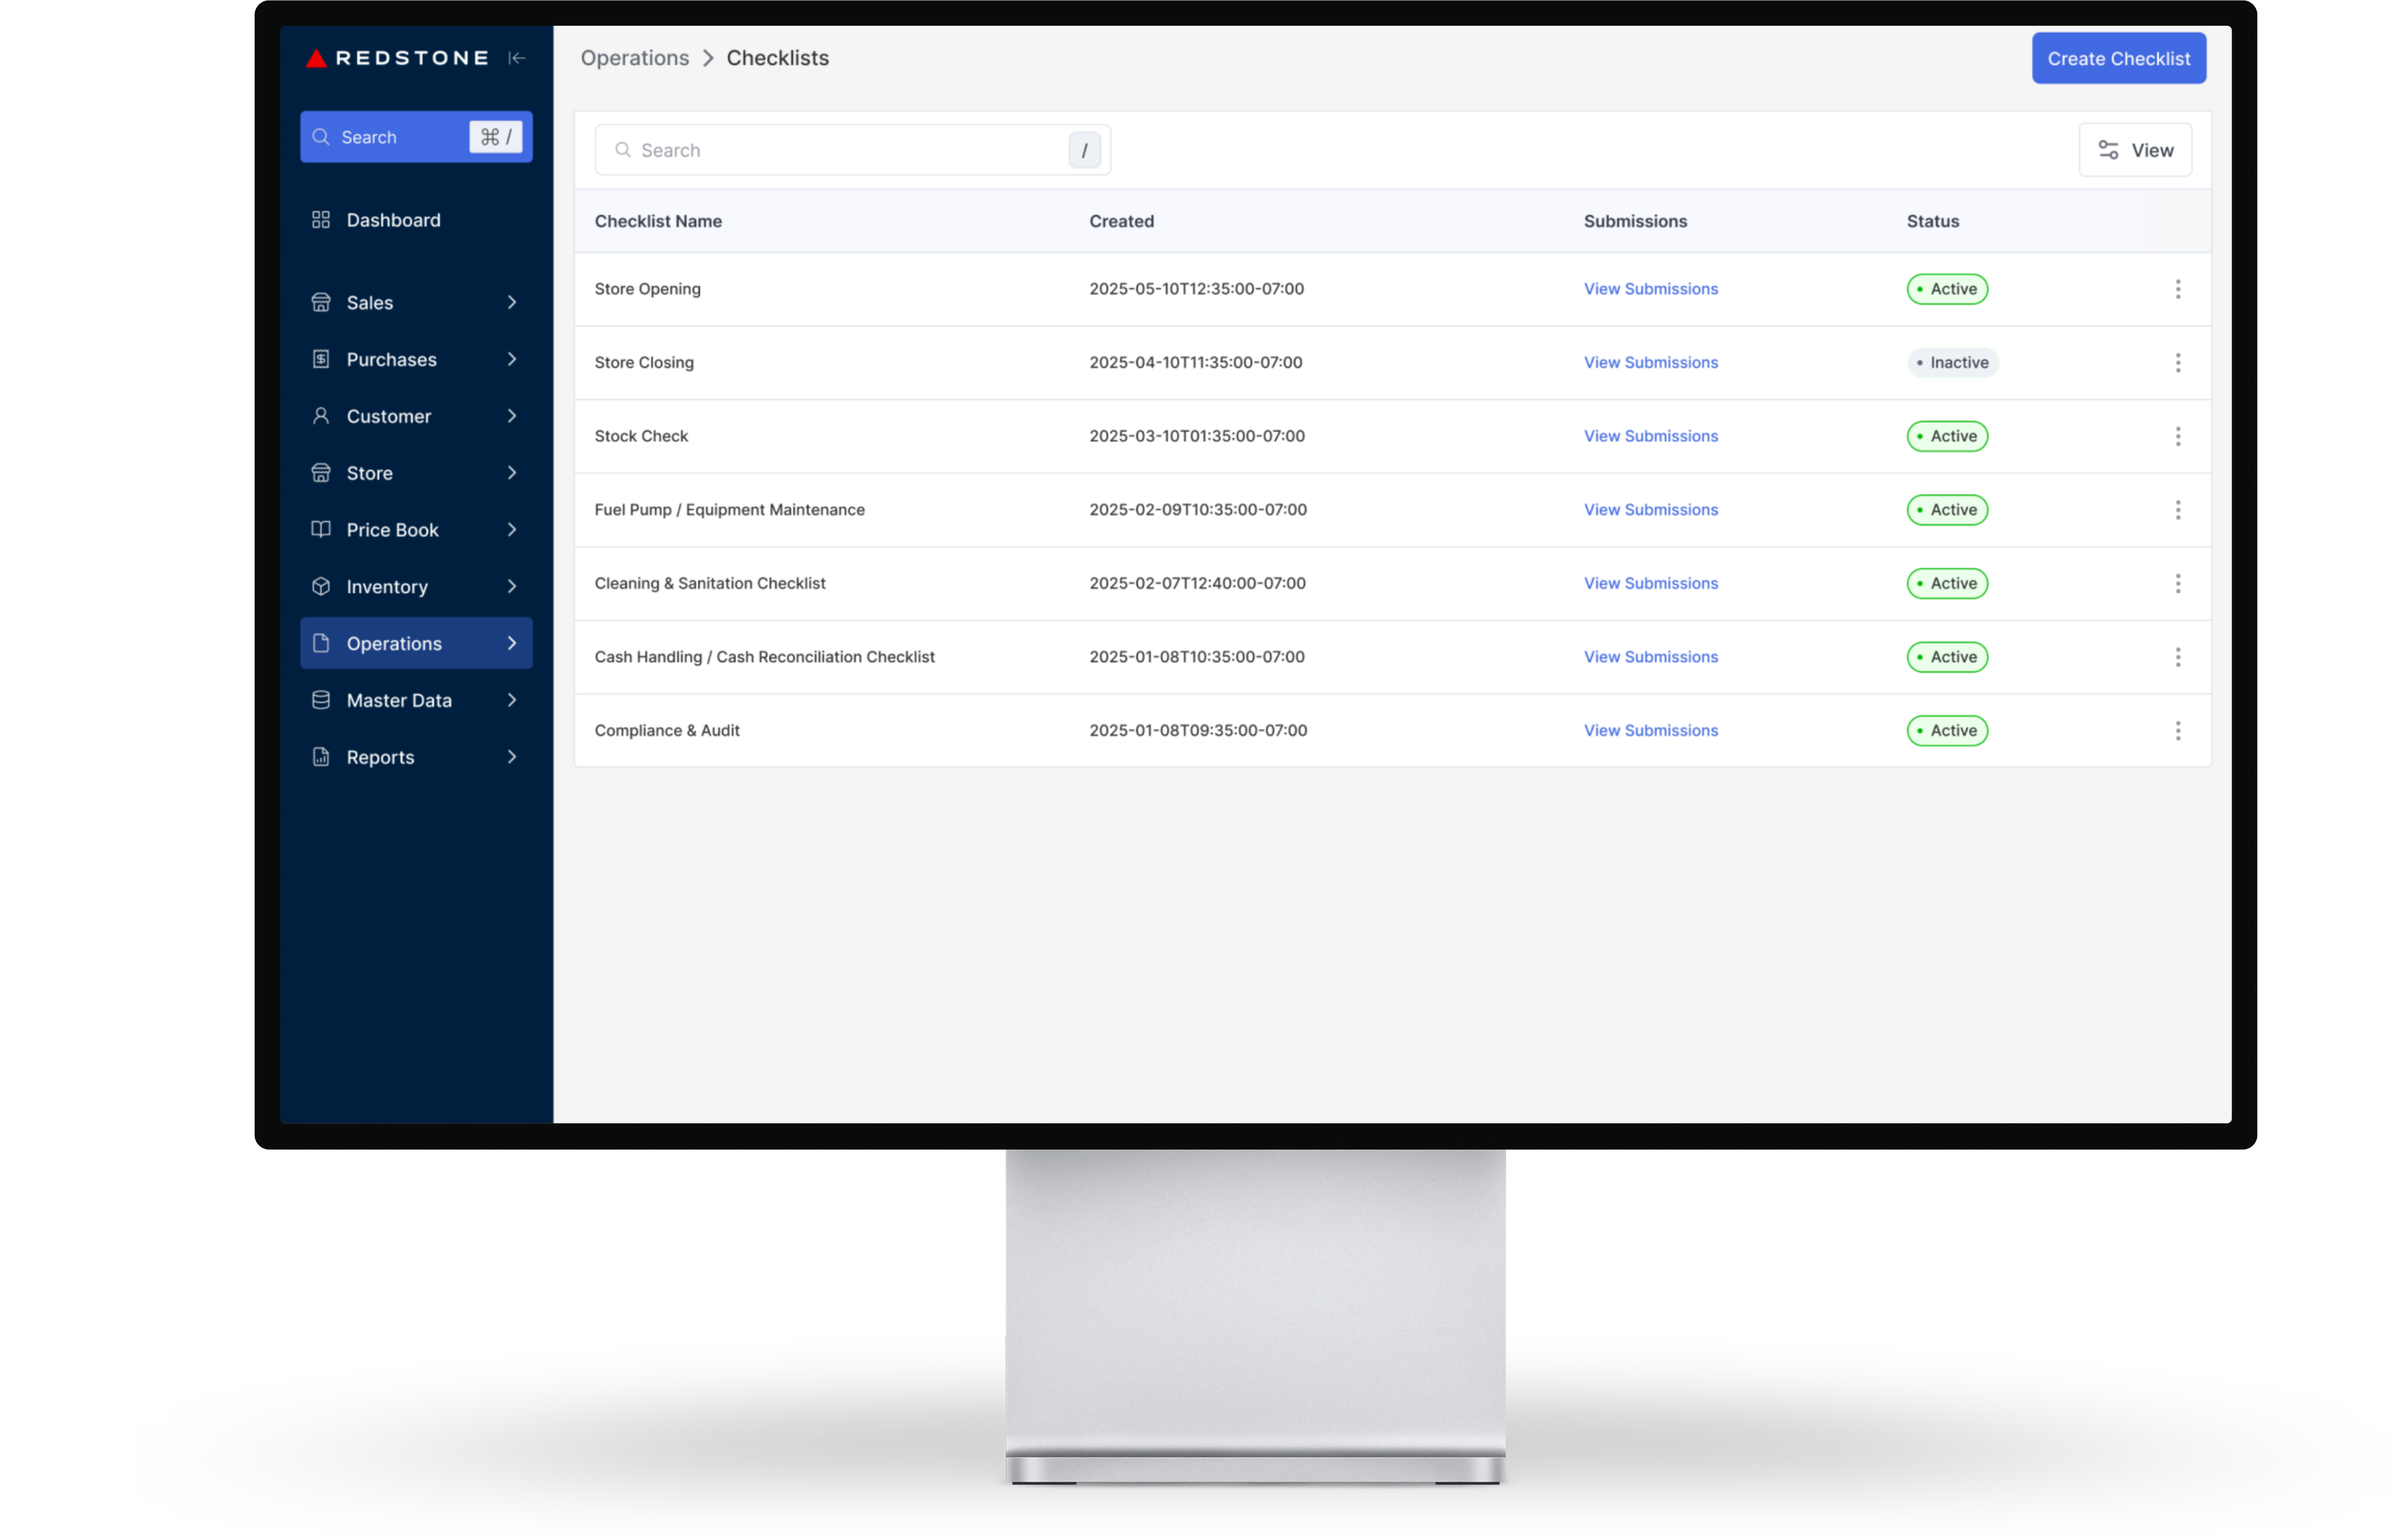Image resolution: width=2395 pixels, height=1540 pixels.
Task: Collapse the sidebar with the arrow icon
Action: point(516,58)
